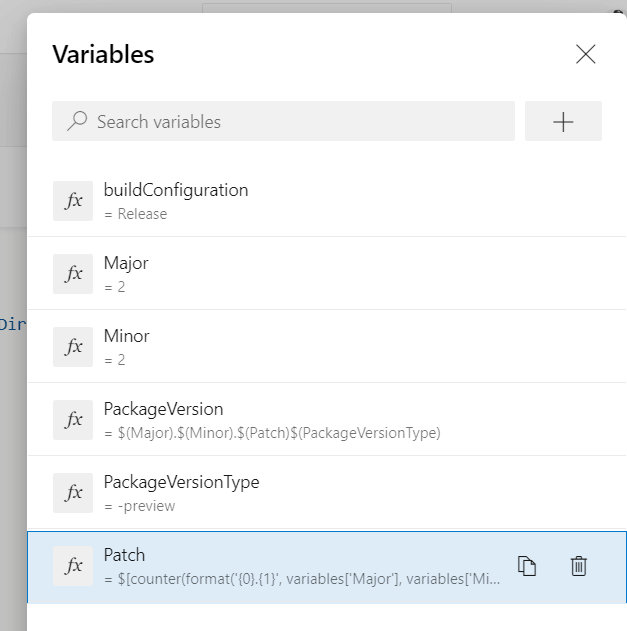Open the buildConfiguration variable
Screen dimensions: 627x631
tap(176, 190)
